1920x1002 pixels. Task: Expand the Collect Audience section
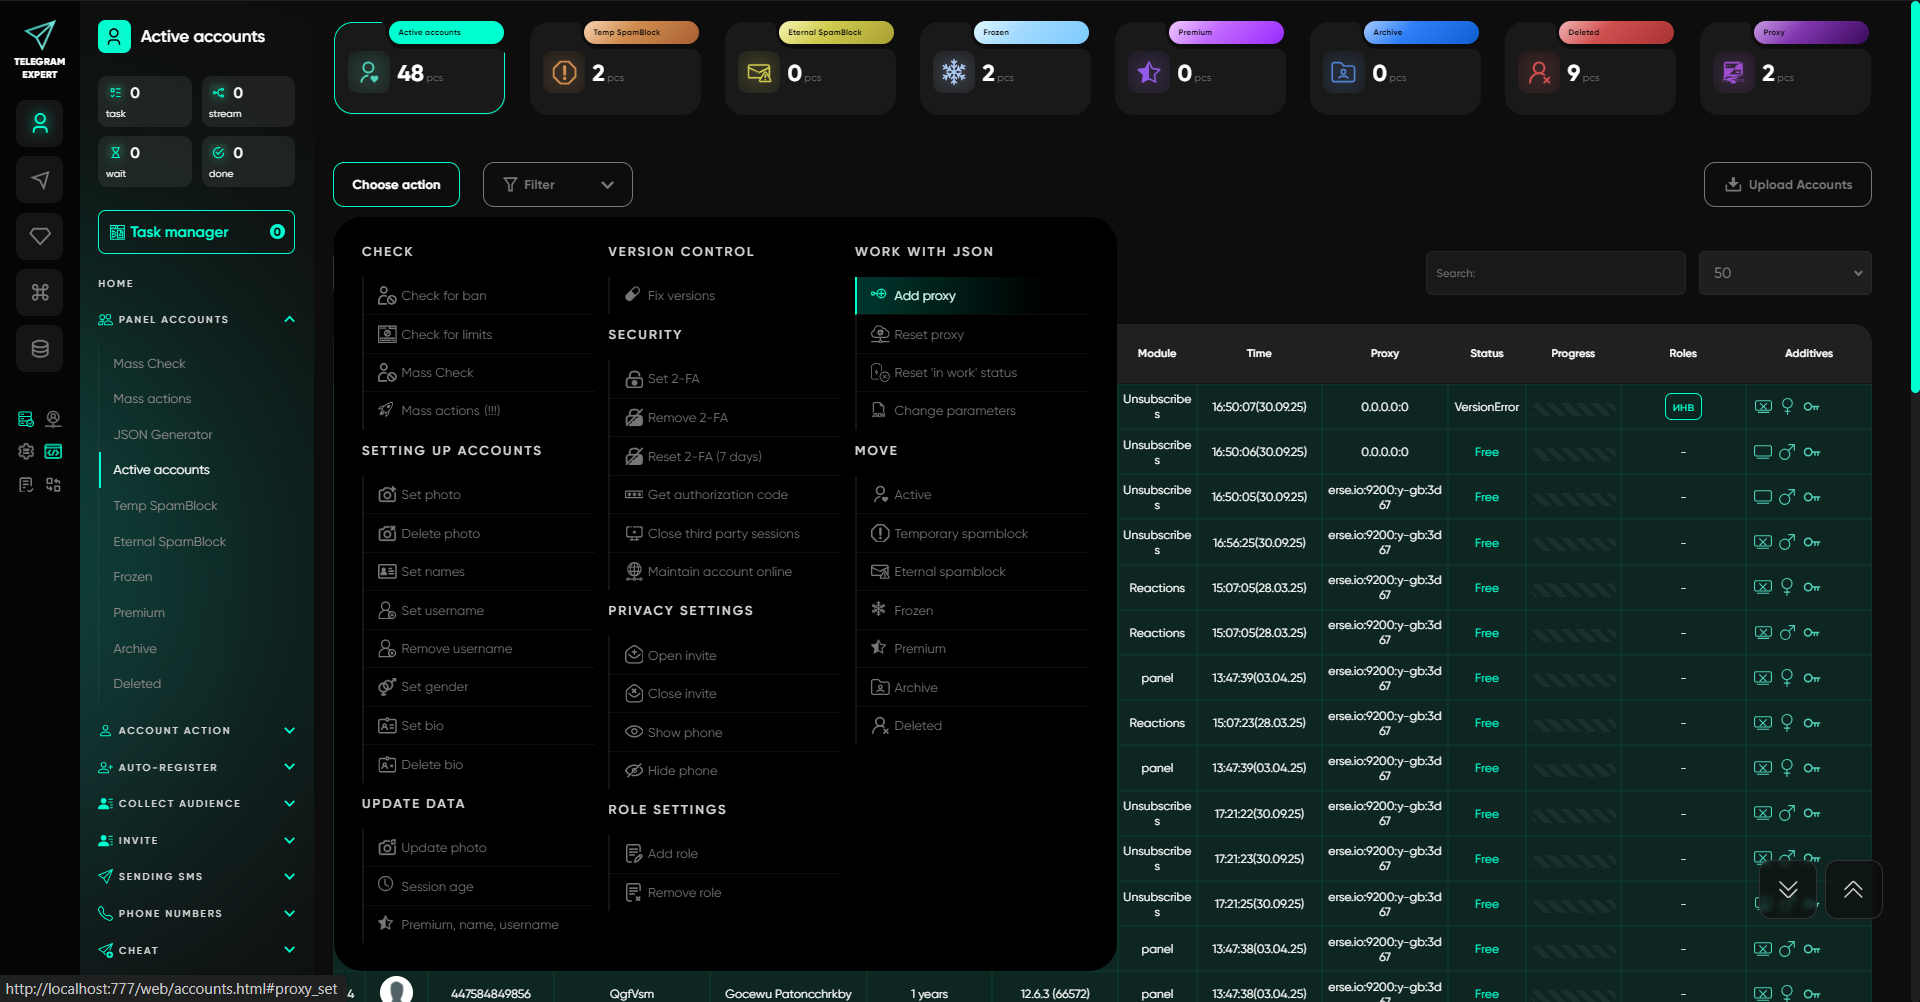tap(197, 804)
